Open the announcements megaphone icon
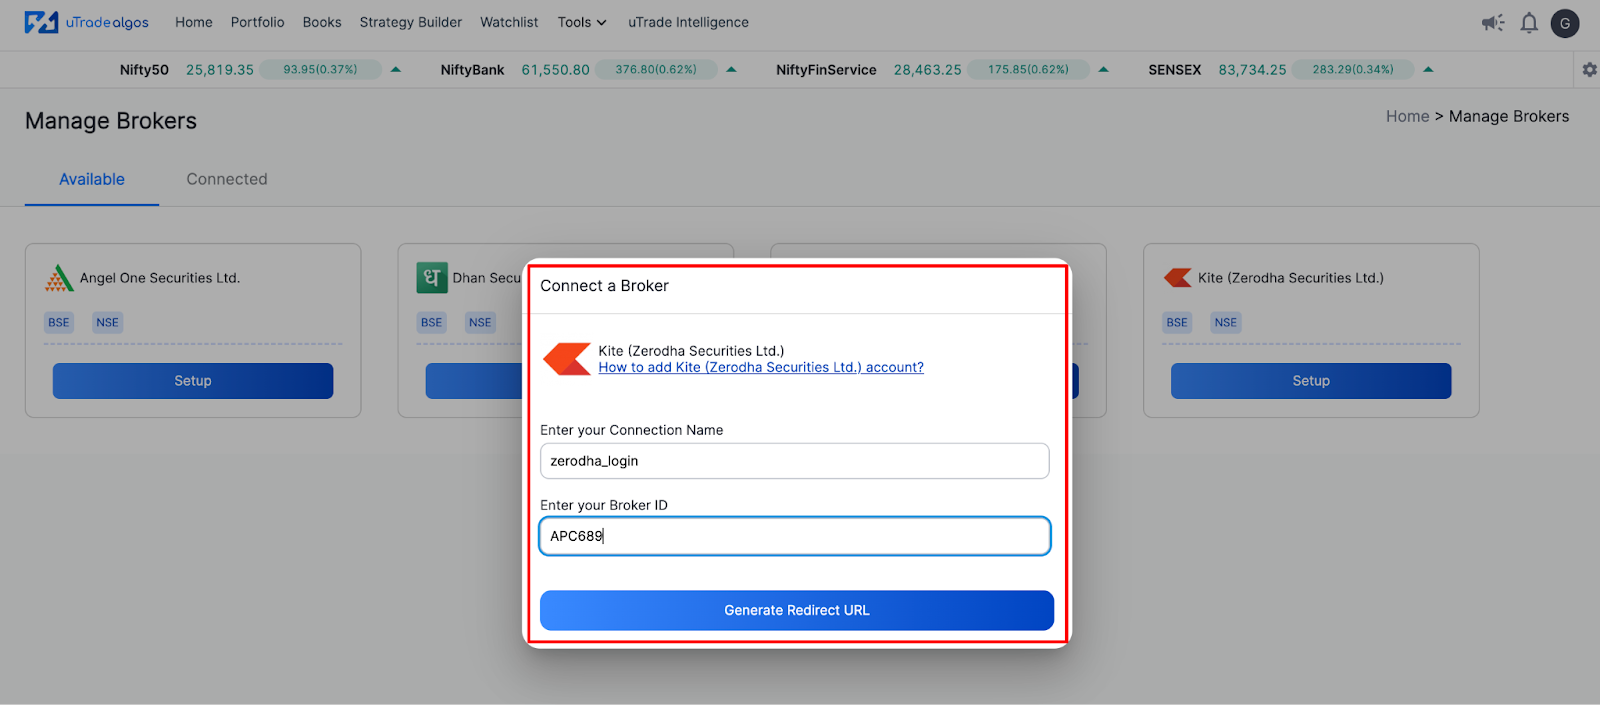This screenshot has height=705, width=1600. click(1493, 23)
